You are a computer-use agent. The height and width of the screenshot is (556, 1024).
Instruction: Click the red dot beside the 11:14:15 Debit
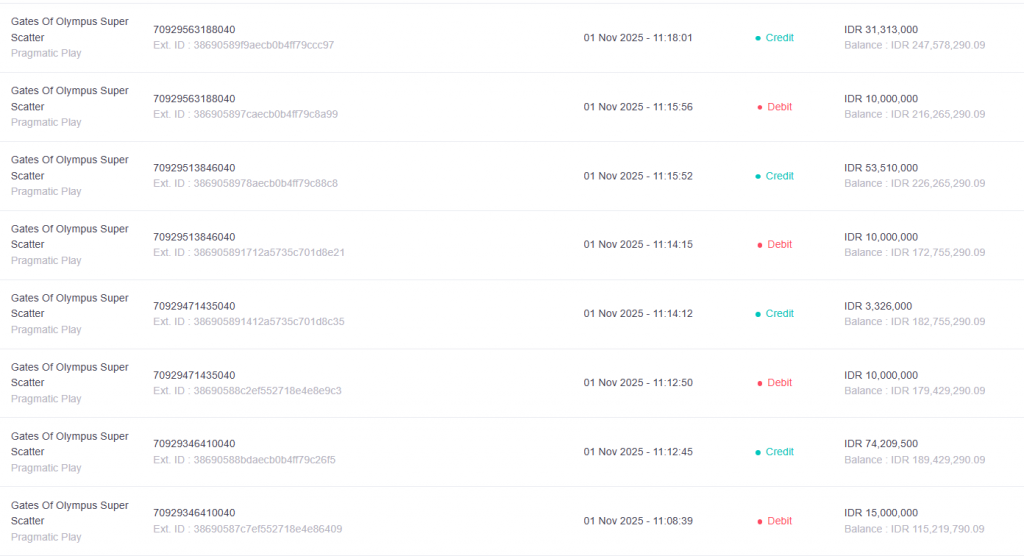760,245
